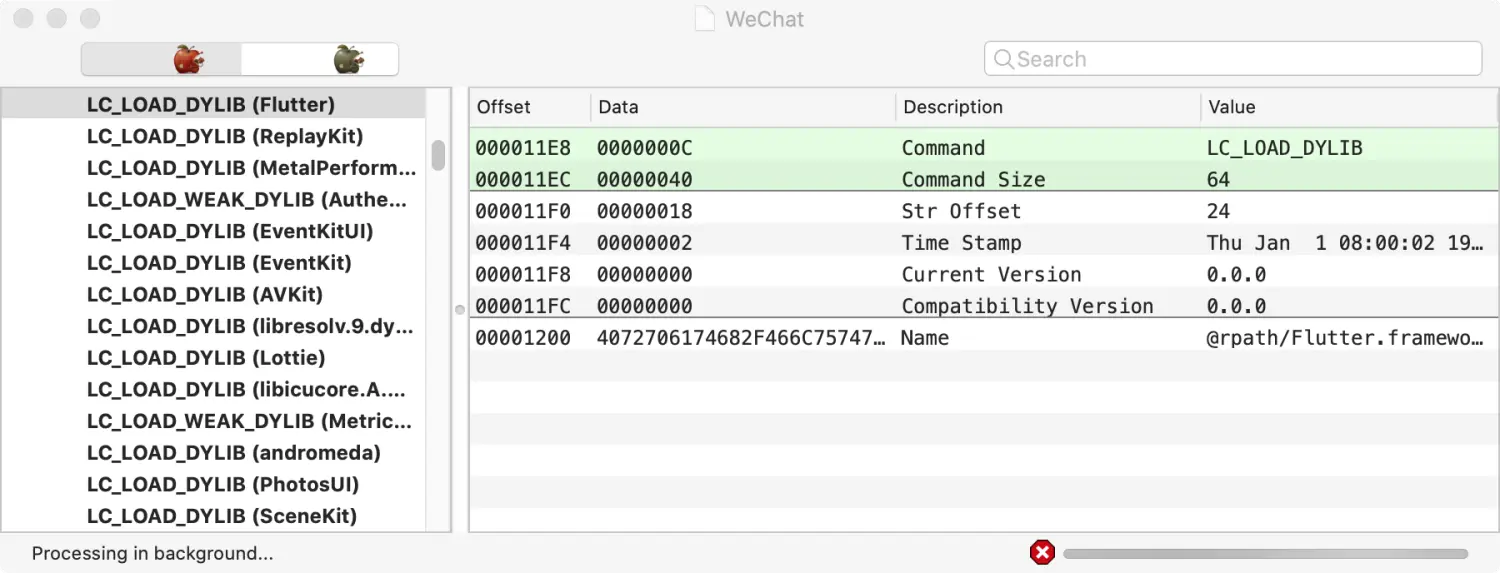The width and height of the screenshot is (1500, 573).
Task: Click offset 000011EC cell
Action: pyautogui.click(x=523, y=180)
